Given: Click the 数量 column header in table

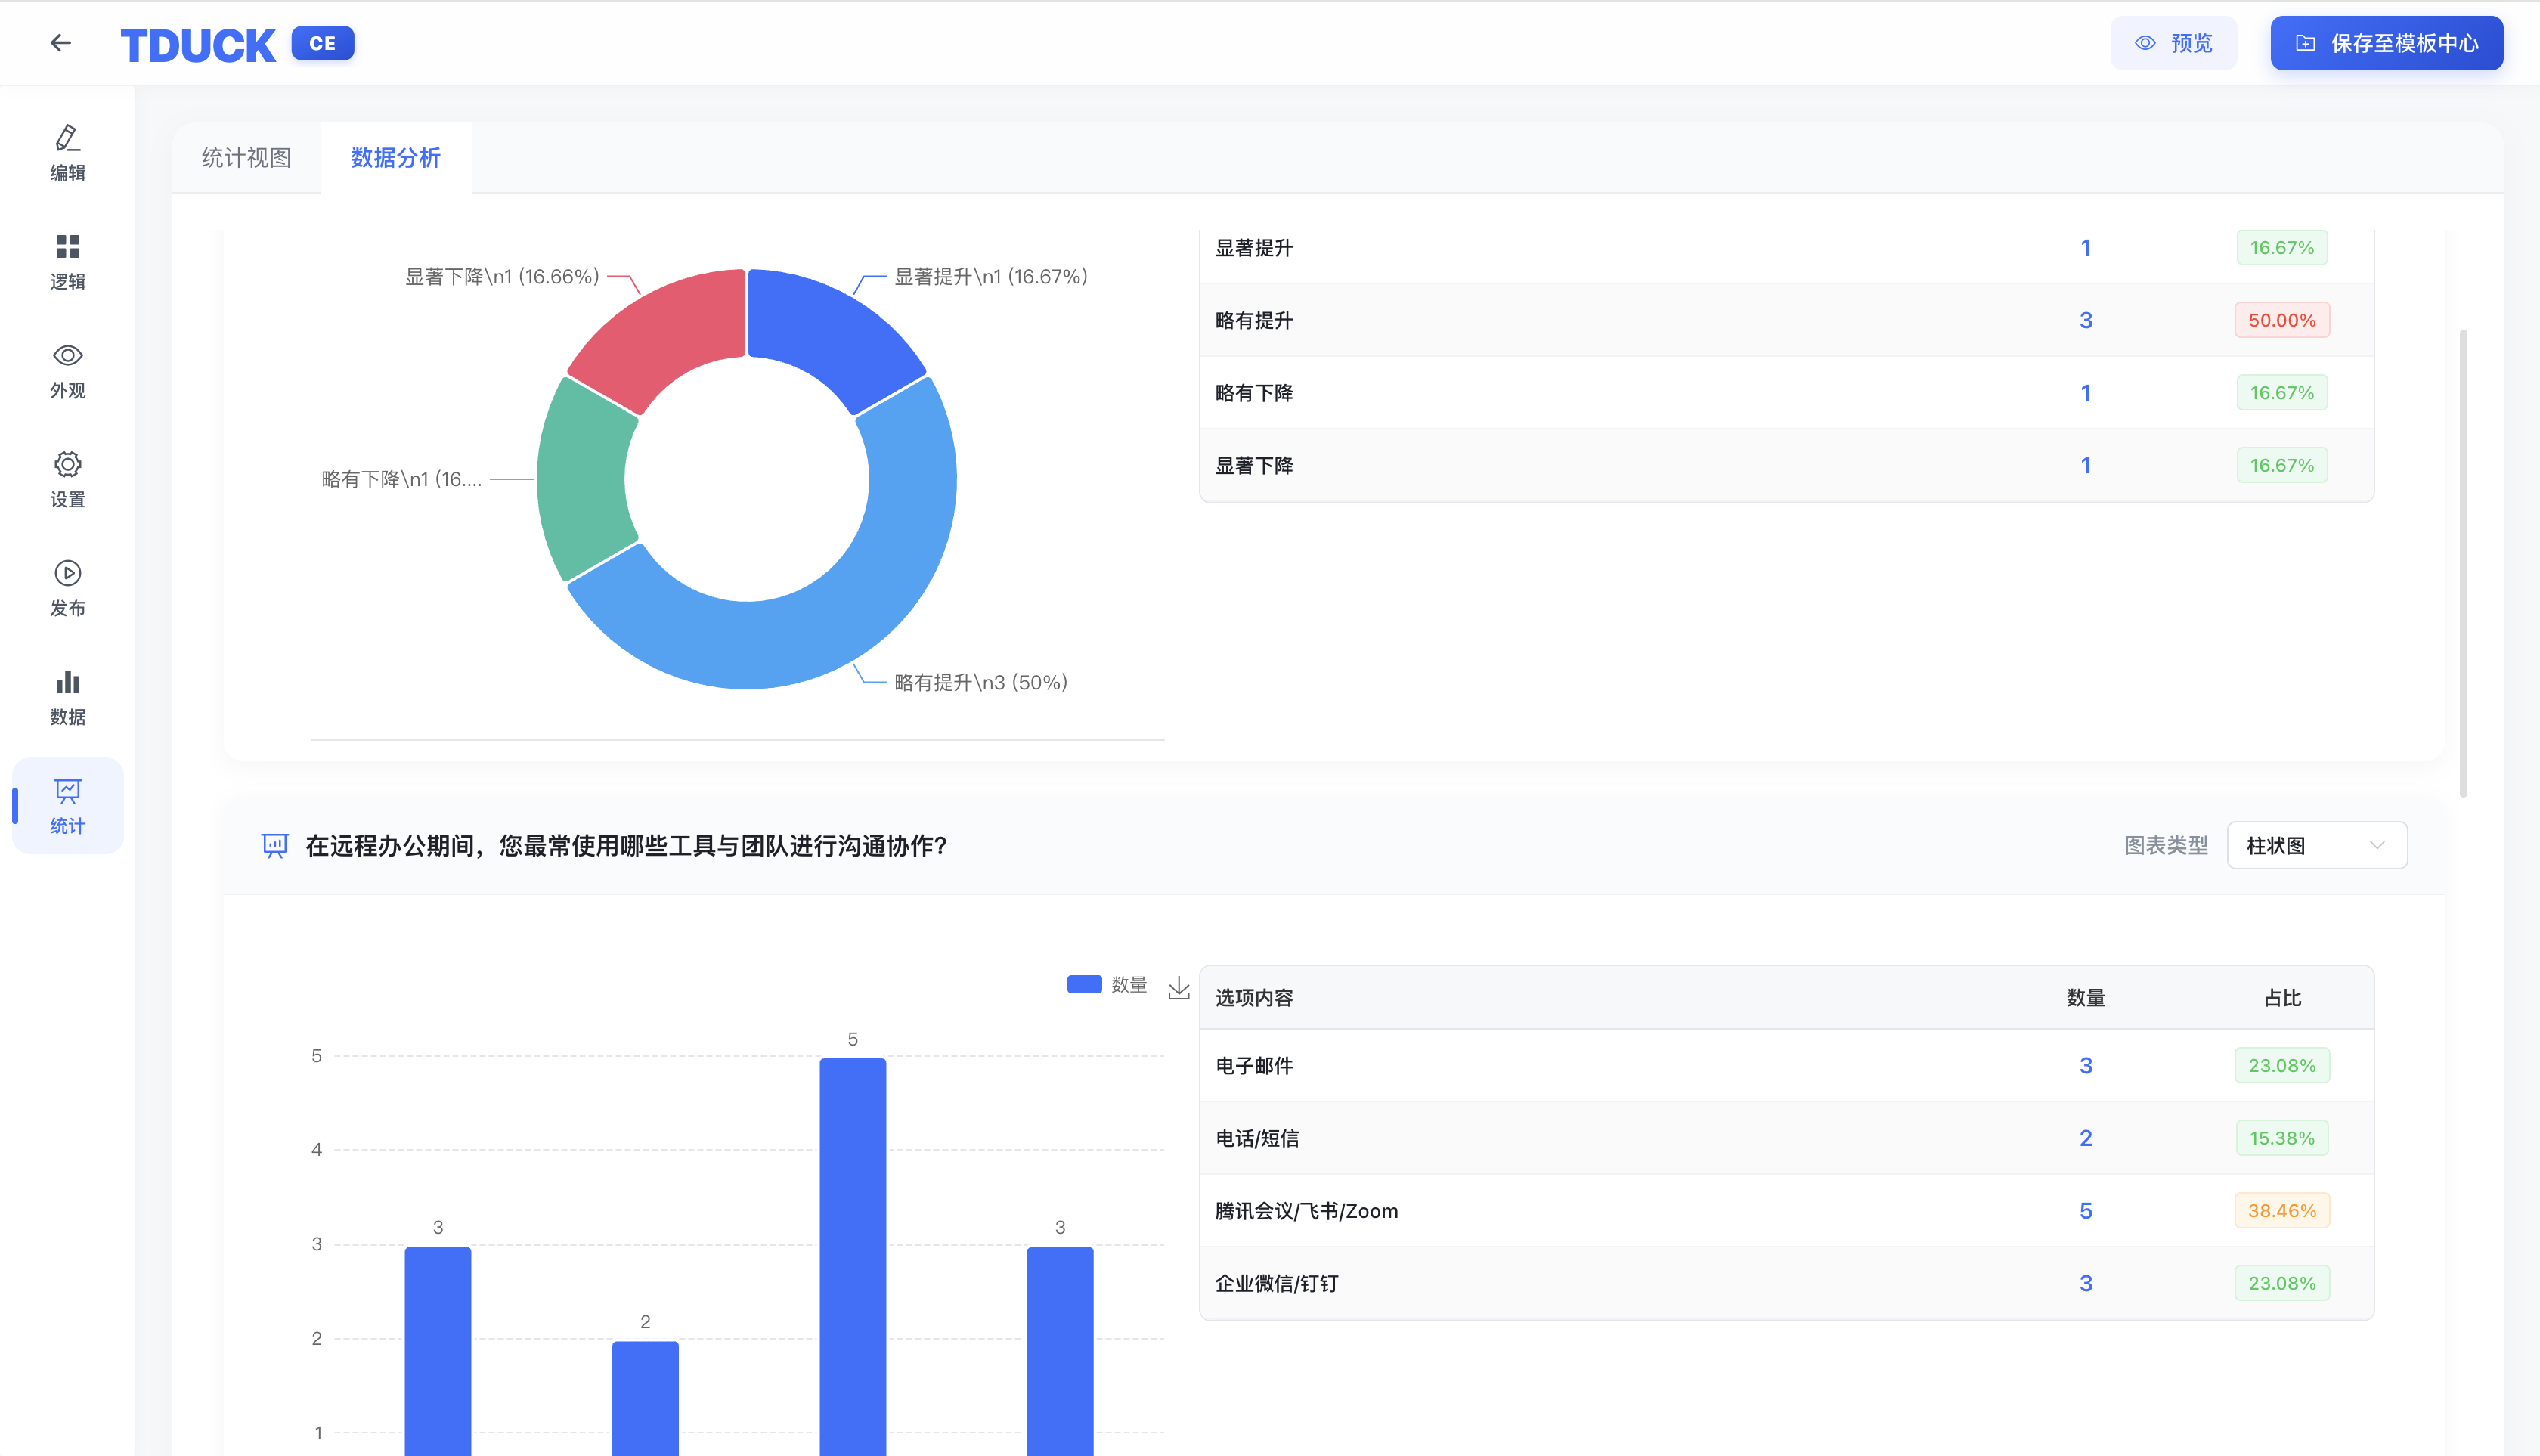Looking at the screenshot, I should coord(2086,998).
